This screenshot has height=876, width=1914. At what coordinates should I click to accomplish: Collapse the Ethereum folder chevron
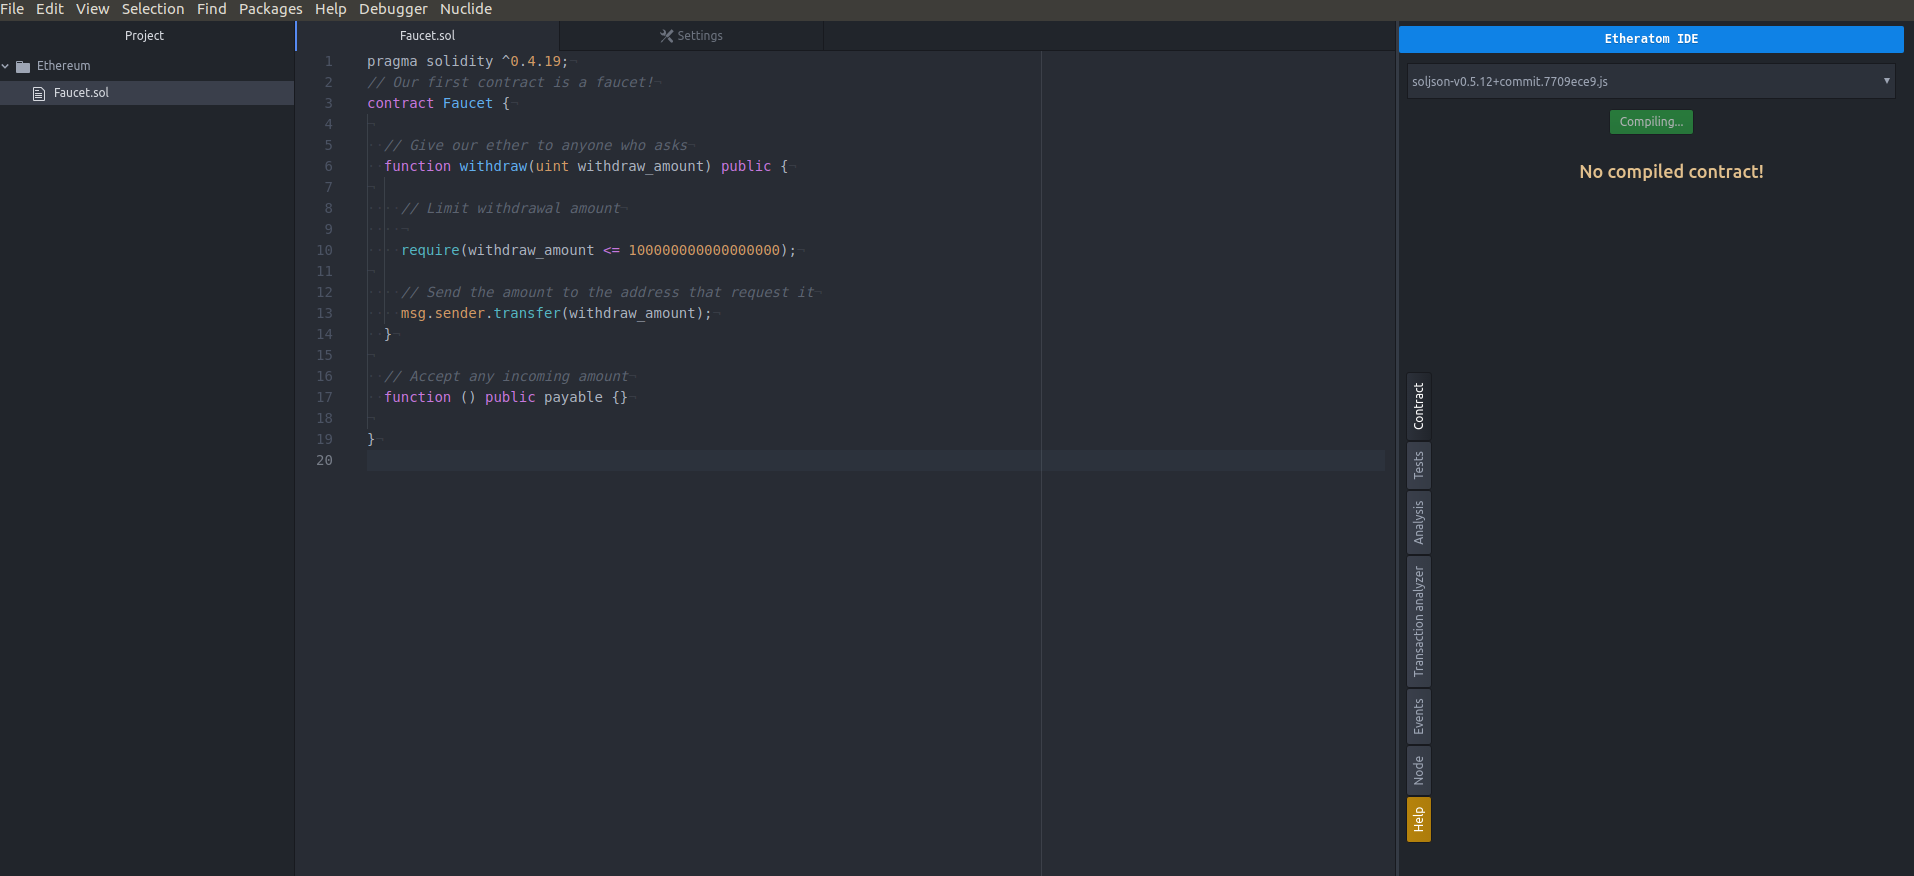coord(6,66)
